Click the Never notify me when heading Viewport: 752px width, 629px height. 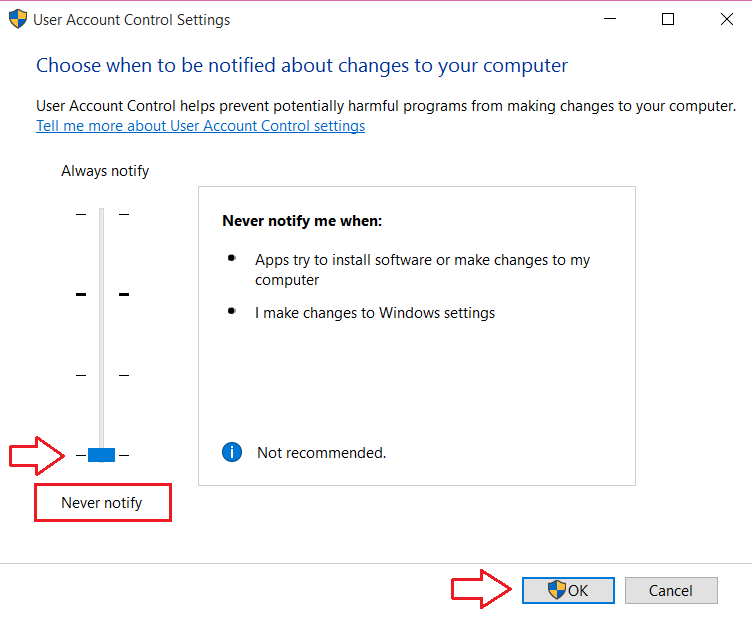coord(302,221)
